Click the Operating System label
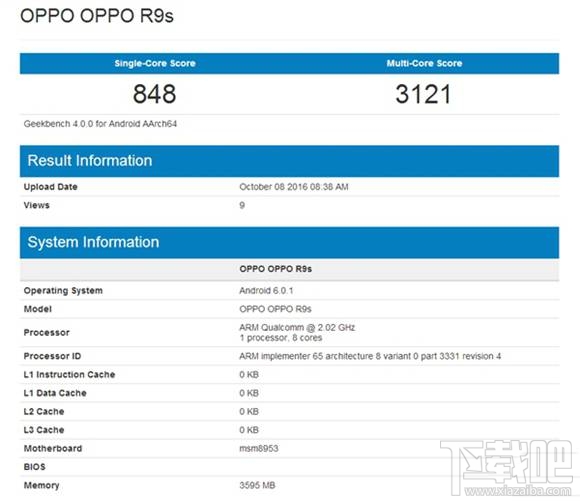Viewport: 580px width, 501px height. tap(63, 291)
